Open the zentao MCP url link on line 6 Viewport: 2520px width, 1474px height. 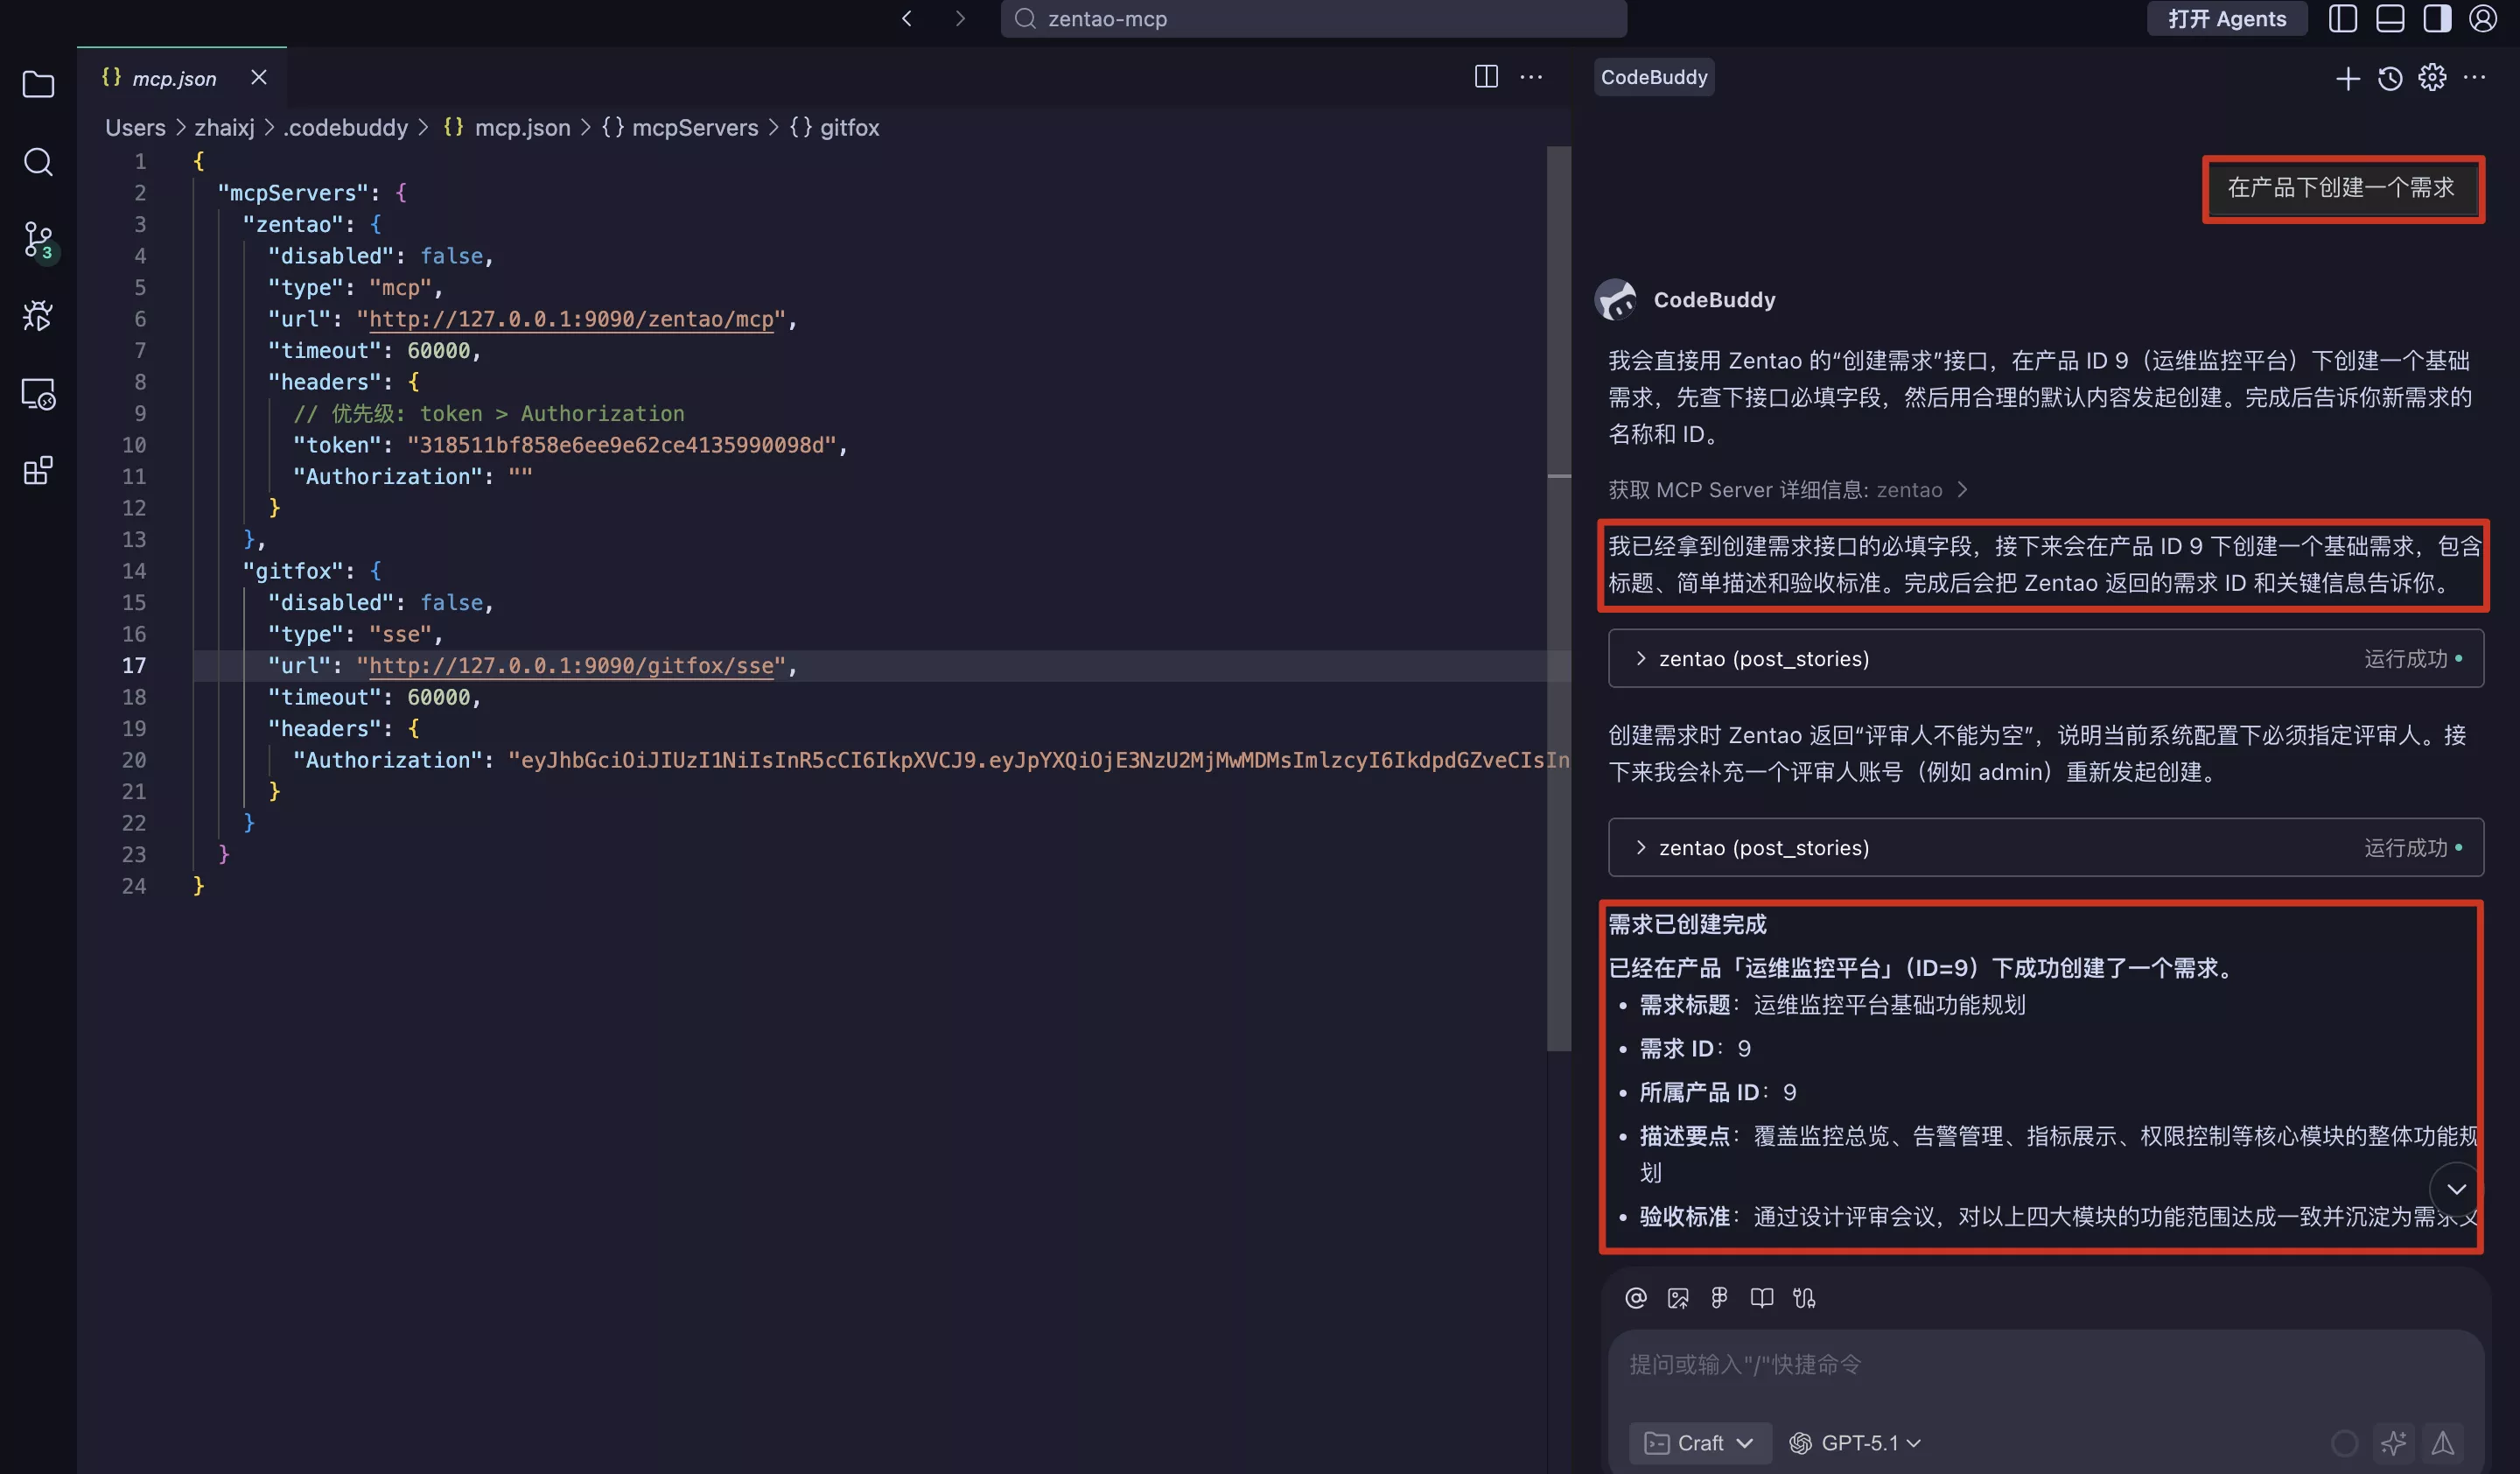571,319
